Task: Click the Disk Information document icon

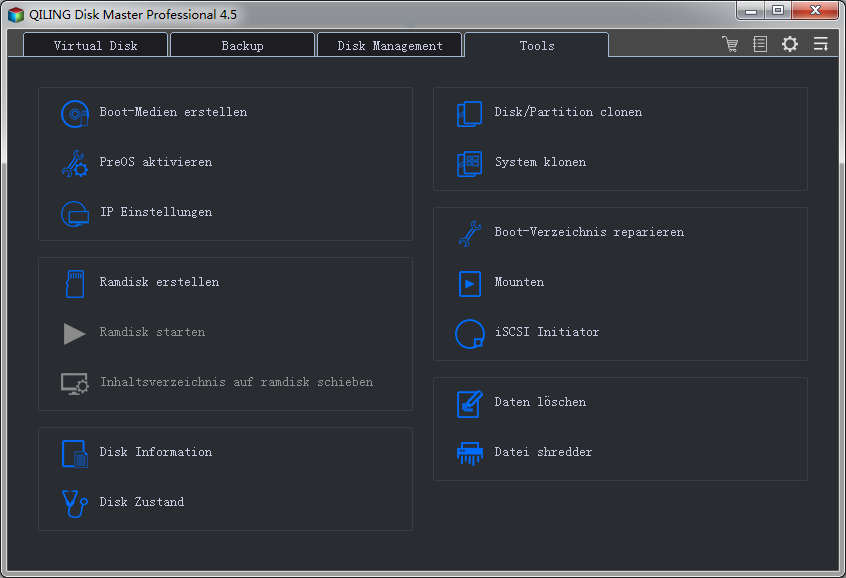Action: [74, 453]
